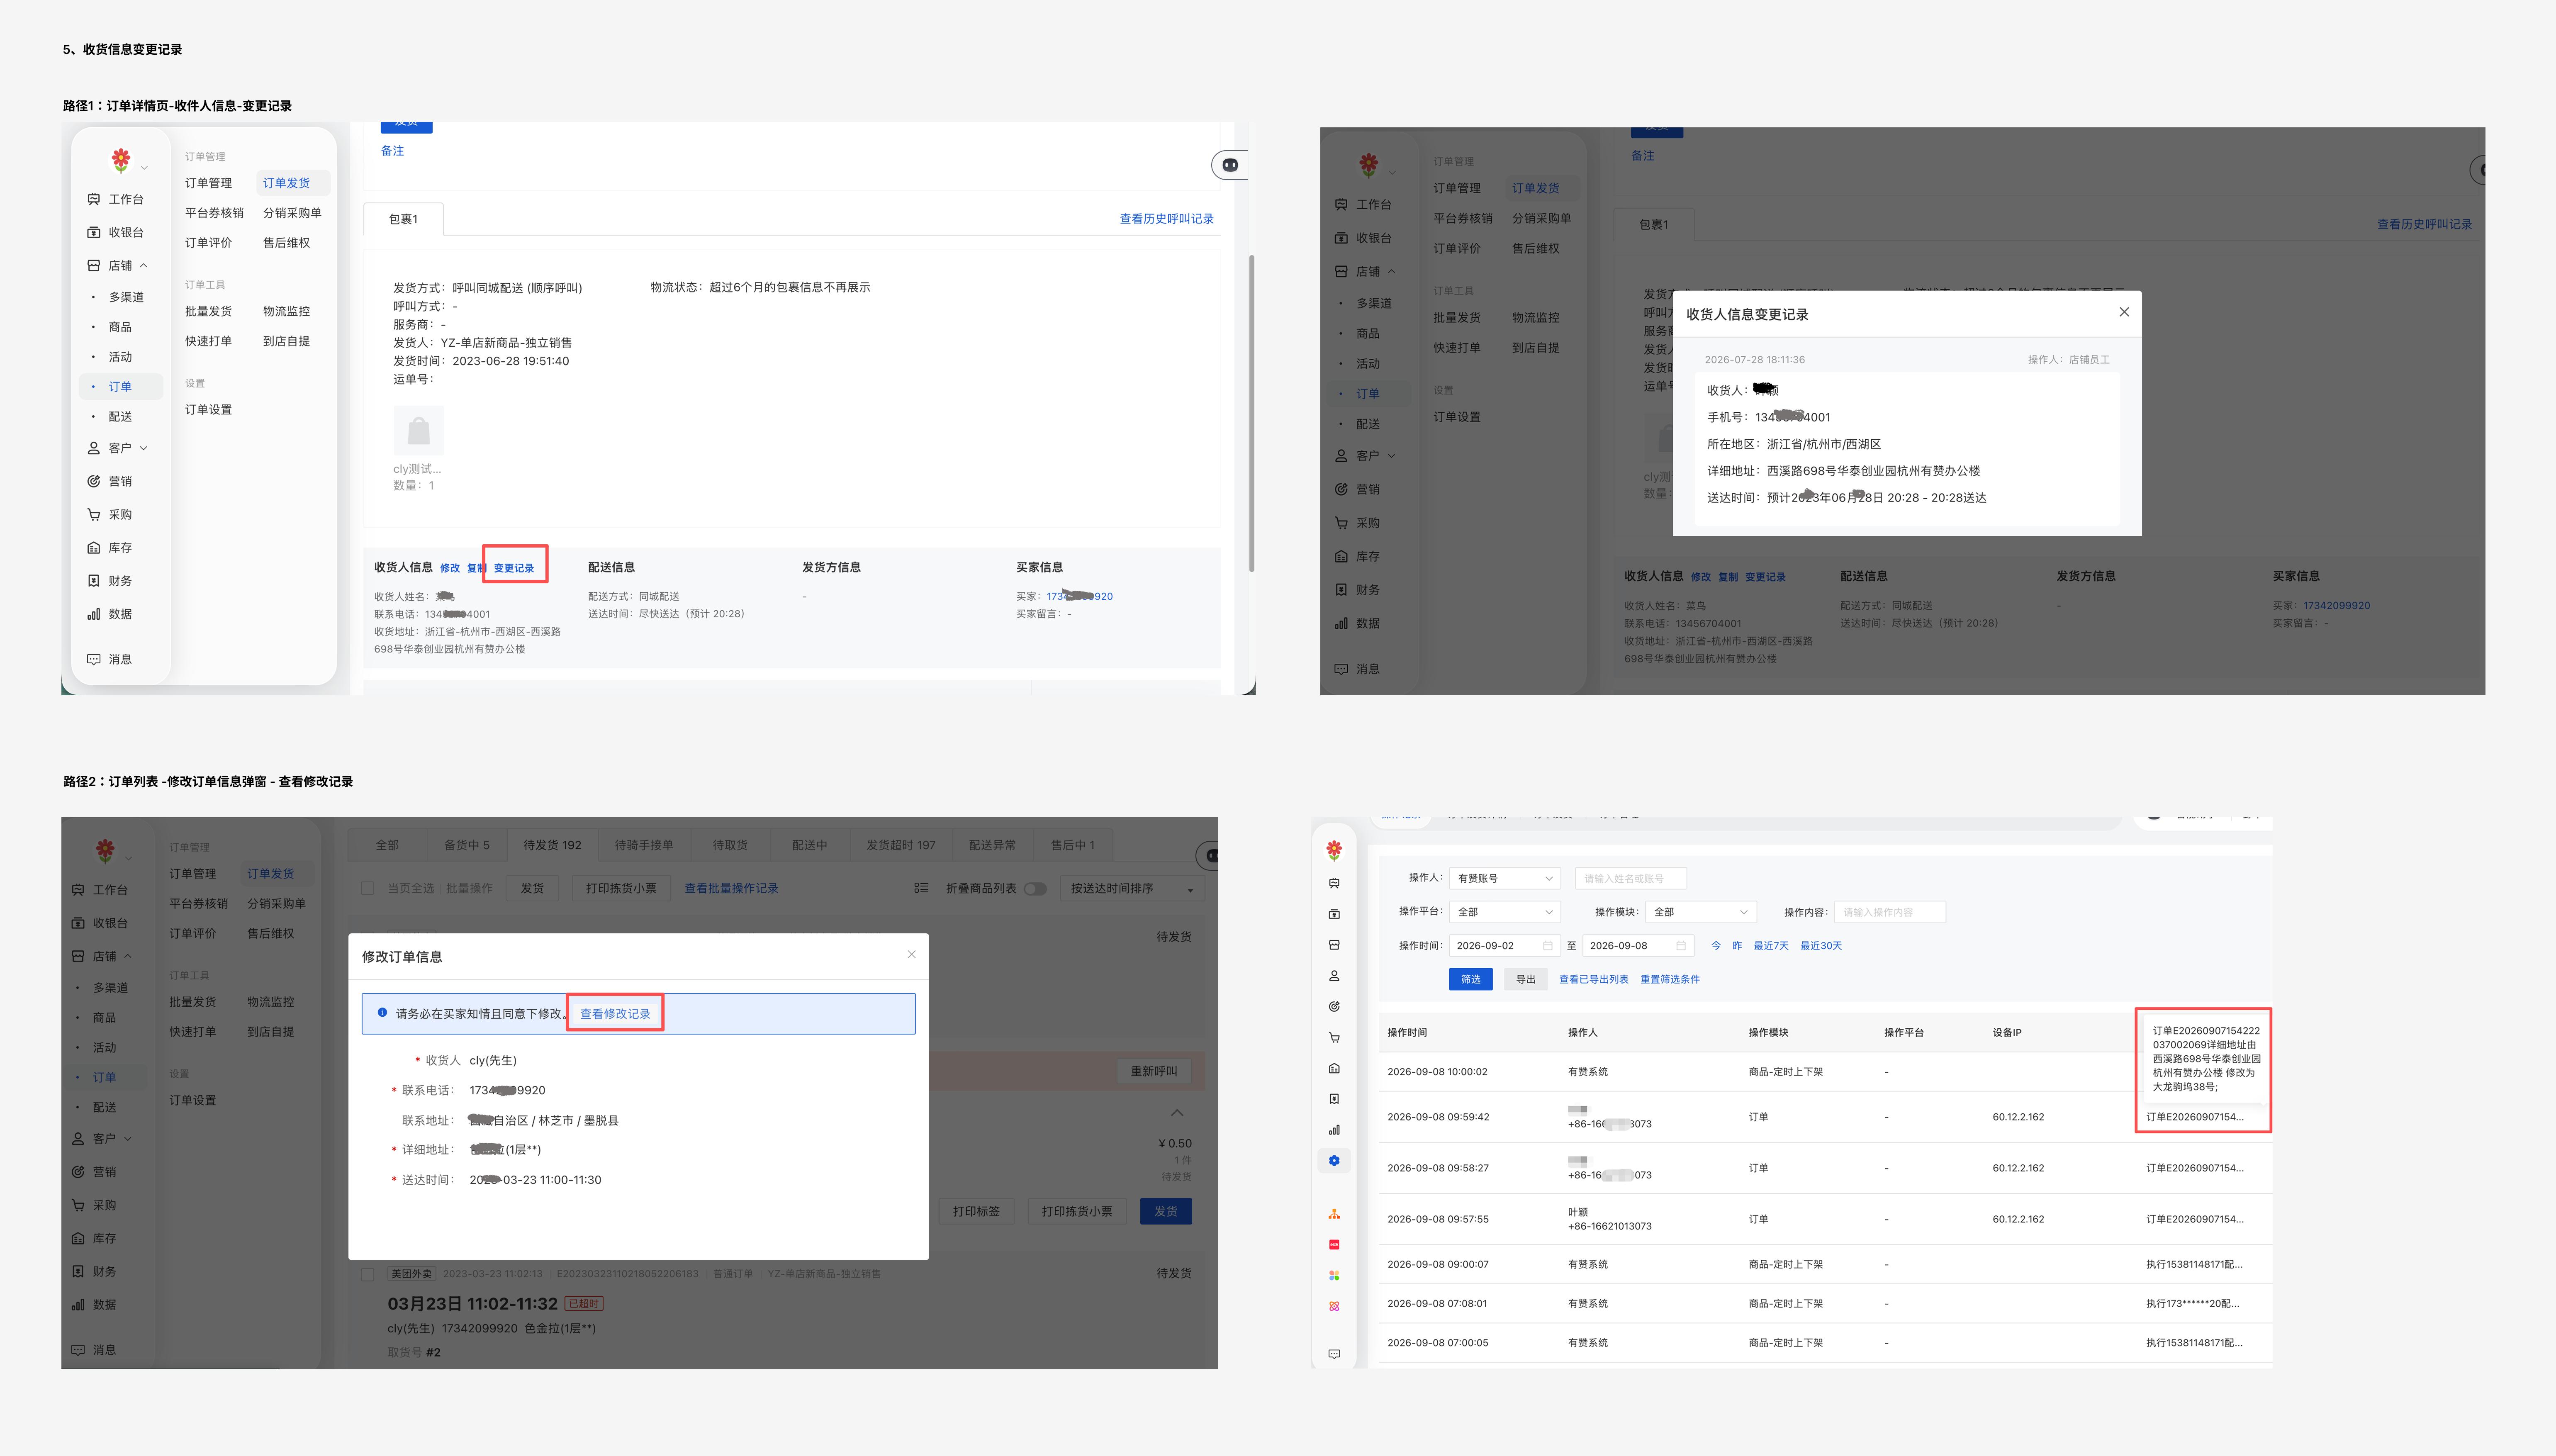Image resolution: width=2556 pixels, height=1456 pixels.
Task: Collapse the order card chevron above ¥0.50
Action: (x=1177, y=1113)
